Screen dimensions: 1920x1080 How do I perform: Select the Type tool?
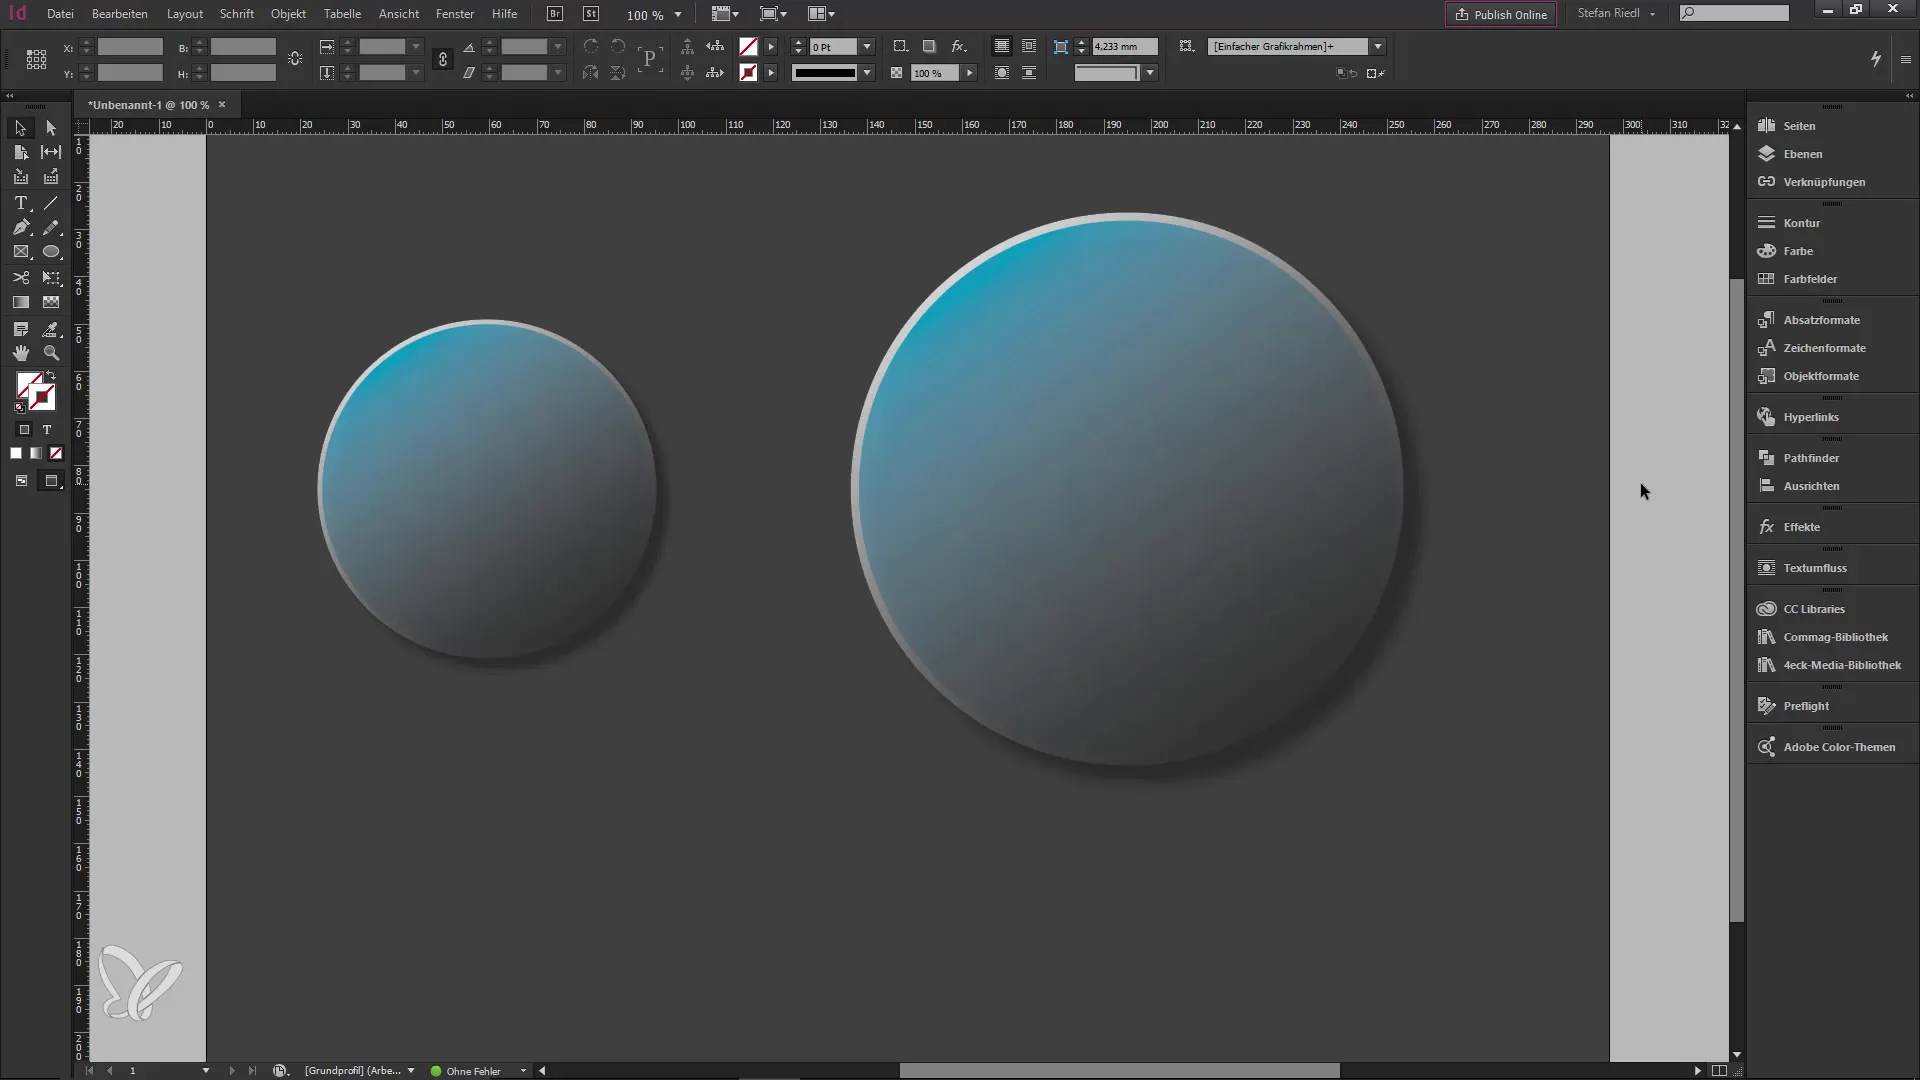coord(20,203)
